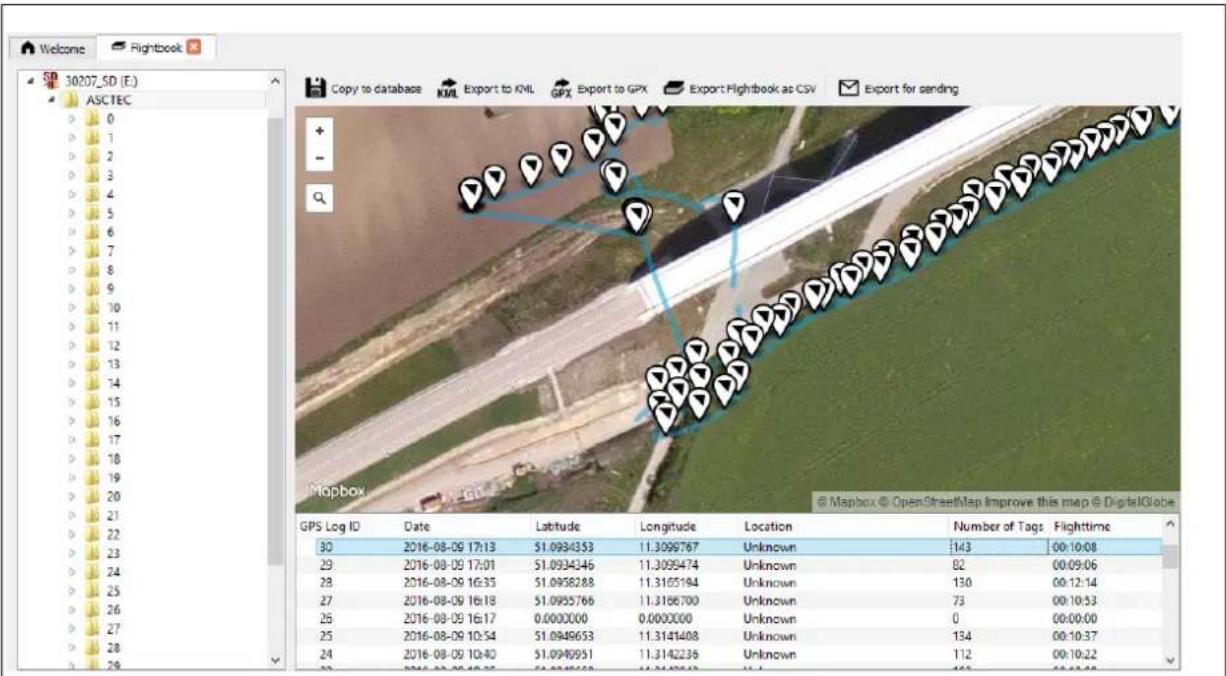Click the folder tree scroll up arrow
1226x676 pixels.
(276, 80)
